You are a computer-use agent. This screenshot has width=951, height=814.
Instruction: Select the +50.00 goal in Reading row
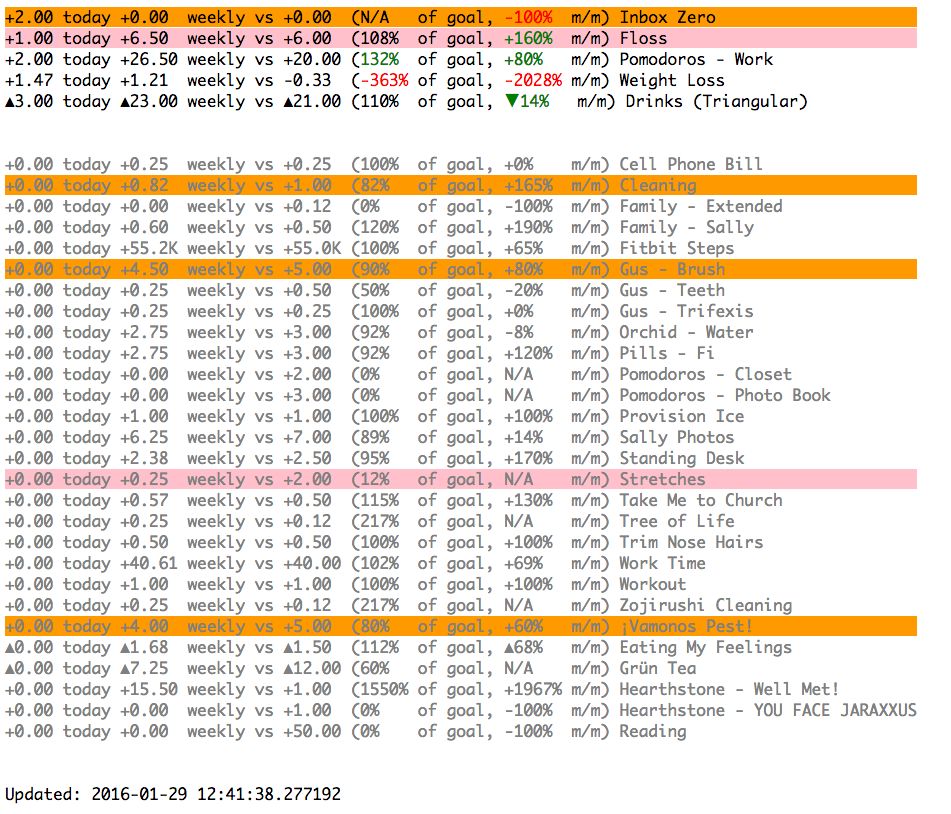click(312, 732)
